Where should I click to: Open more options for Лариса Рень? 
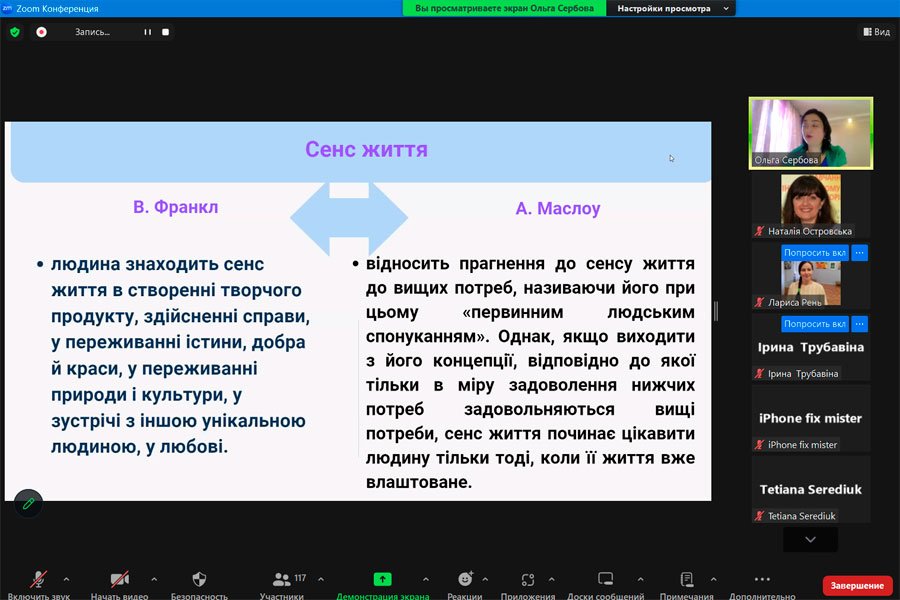coord(859,253)
